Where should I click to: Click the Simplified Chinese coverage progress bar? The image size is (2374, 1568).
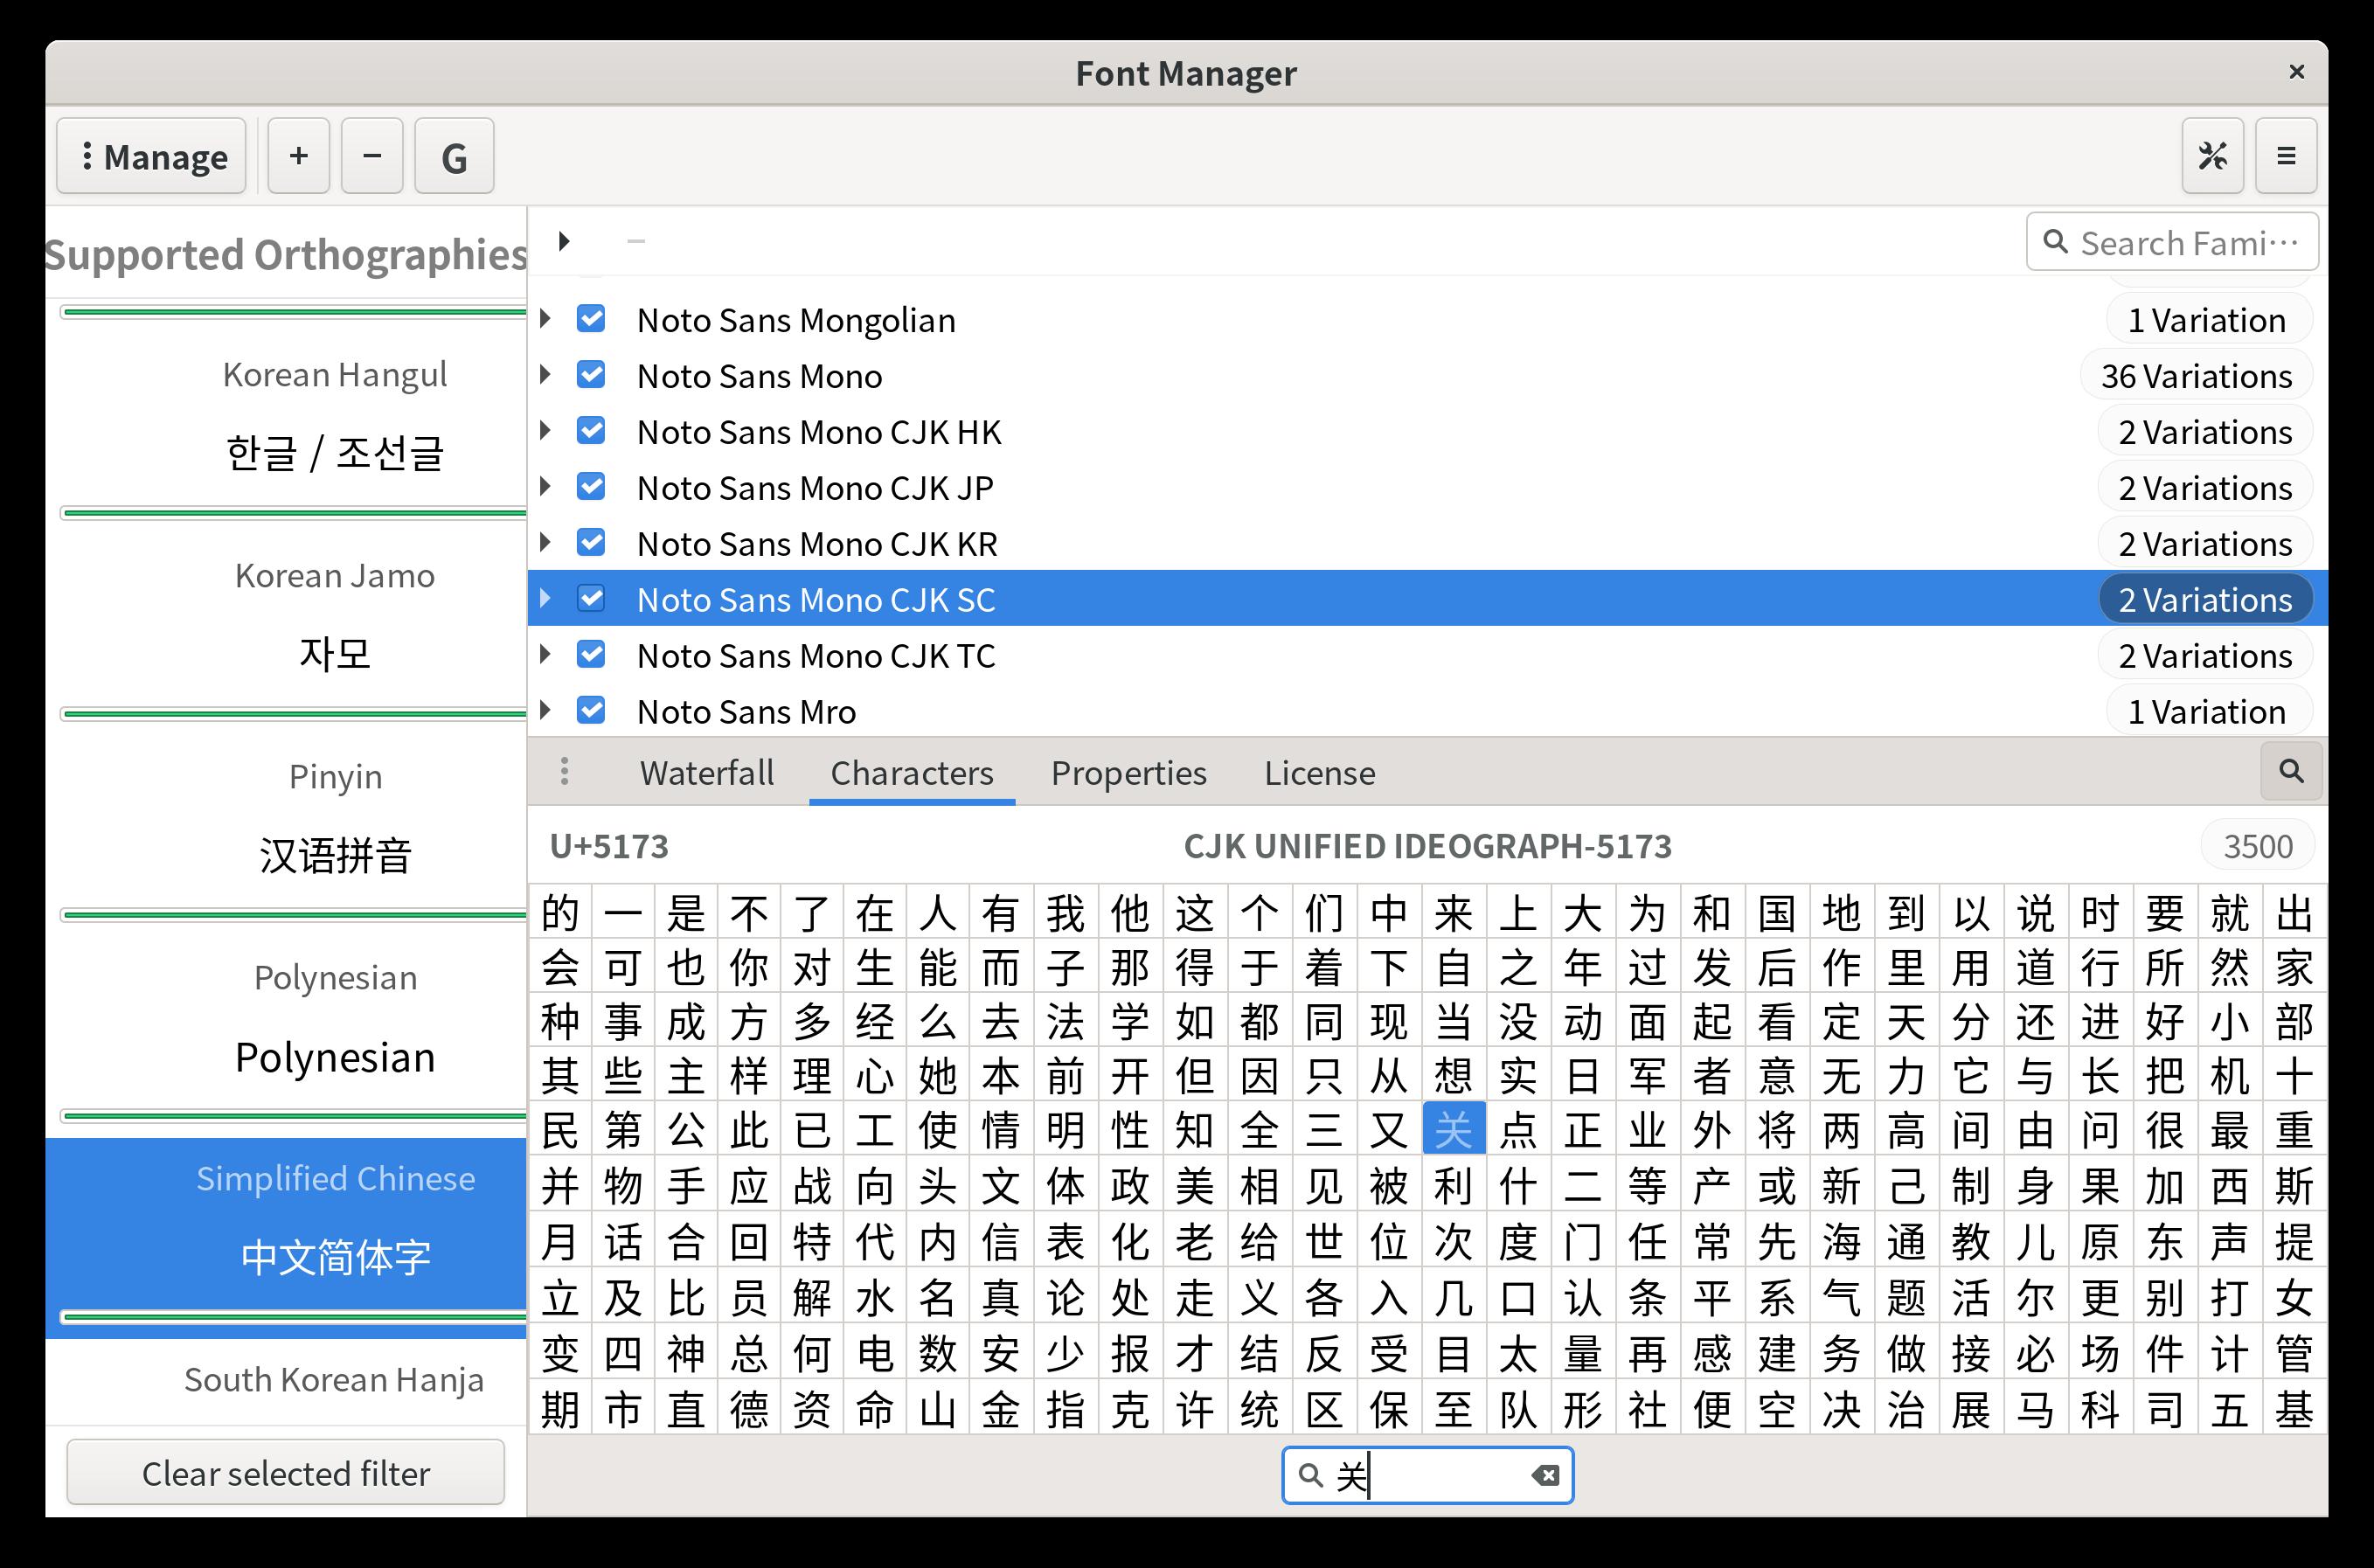coord(294,1317)
